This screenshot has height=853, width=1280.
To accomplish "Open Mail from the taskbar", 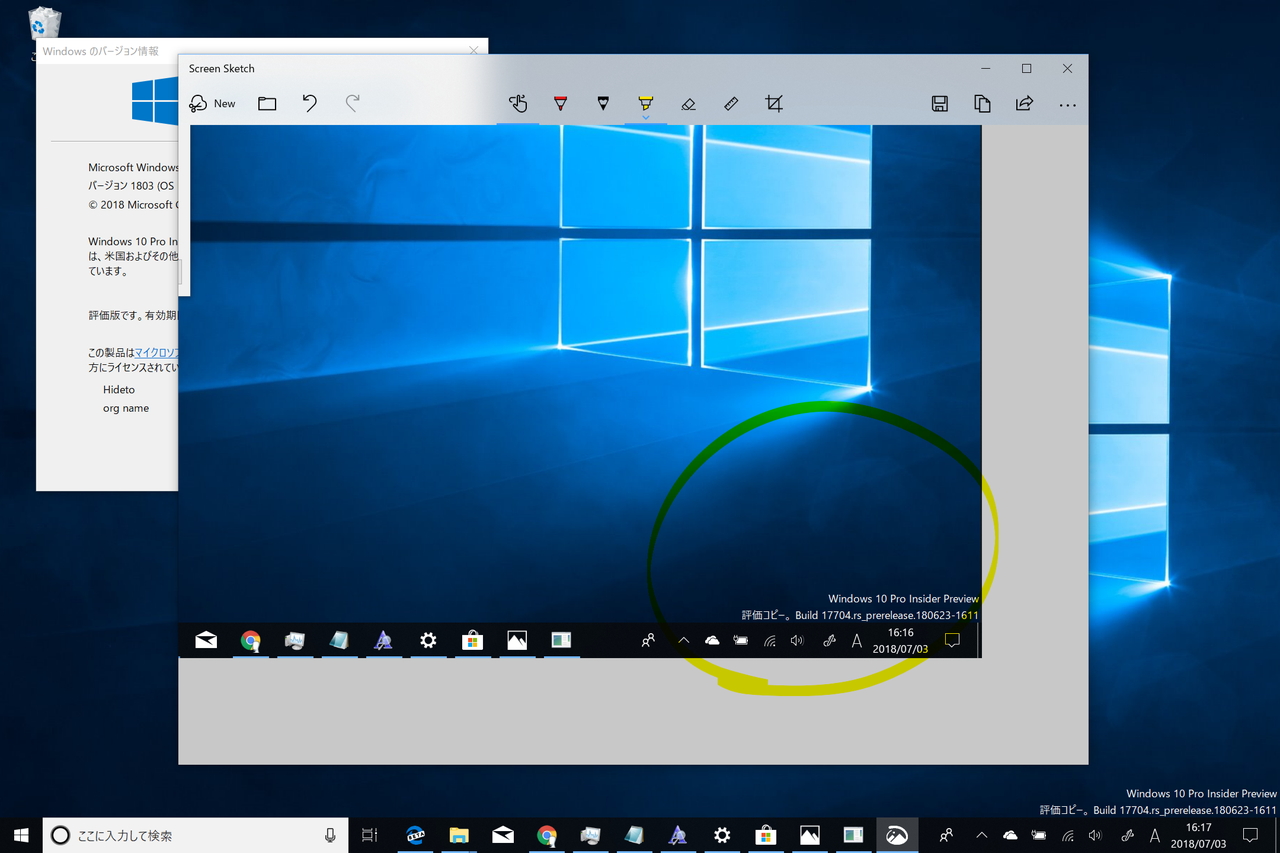I will tap(503, 835).
